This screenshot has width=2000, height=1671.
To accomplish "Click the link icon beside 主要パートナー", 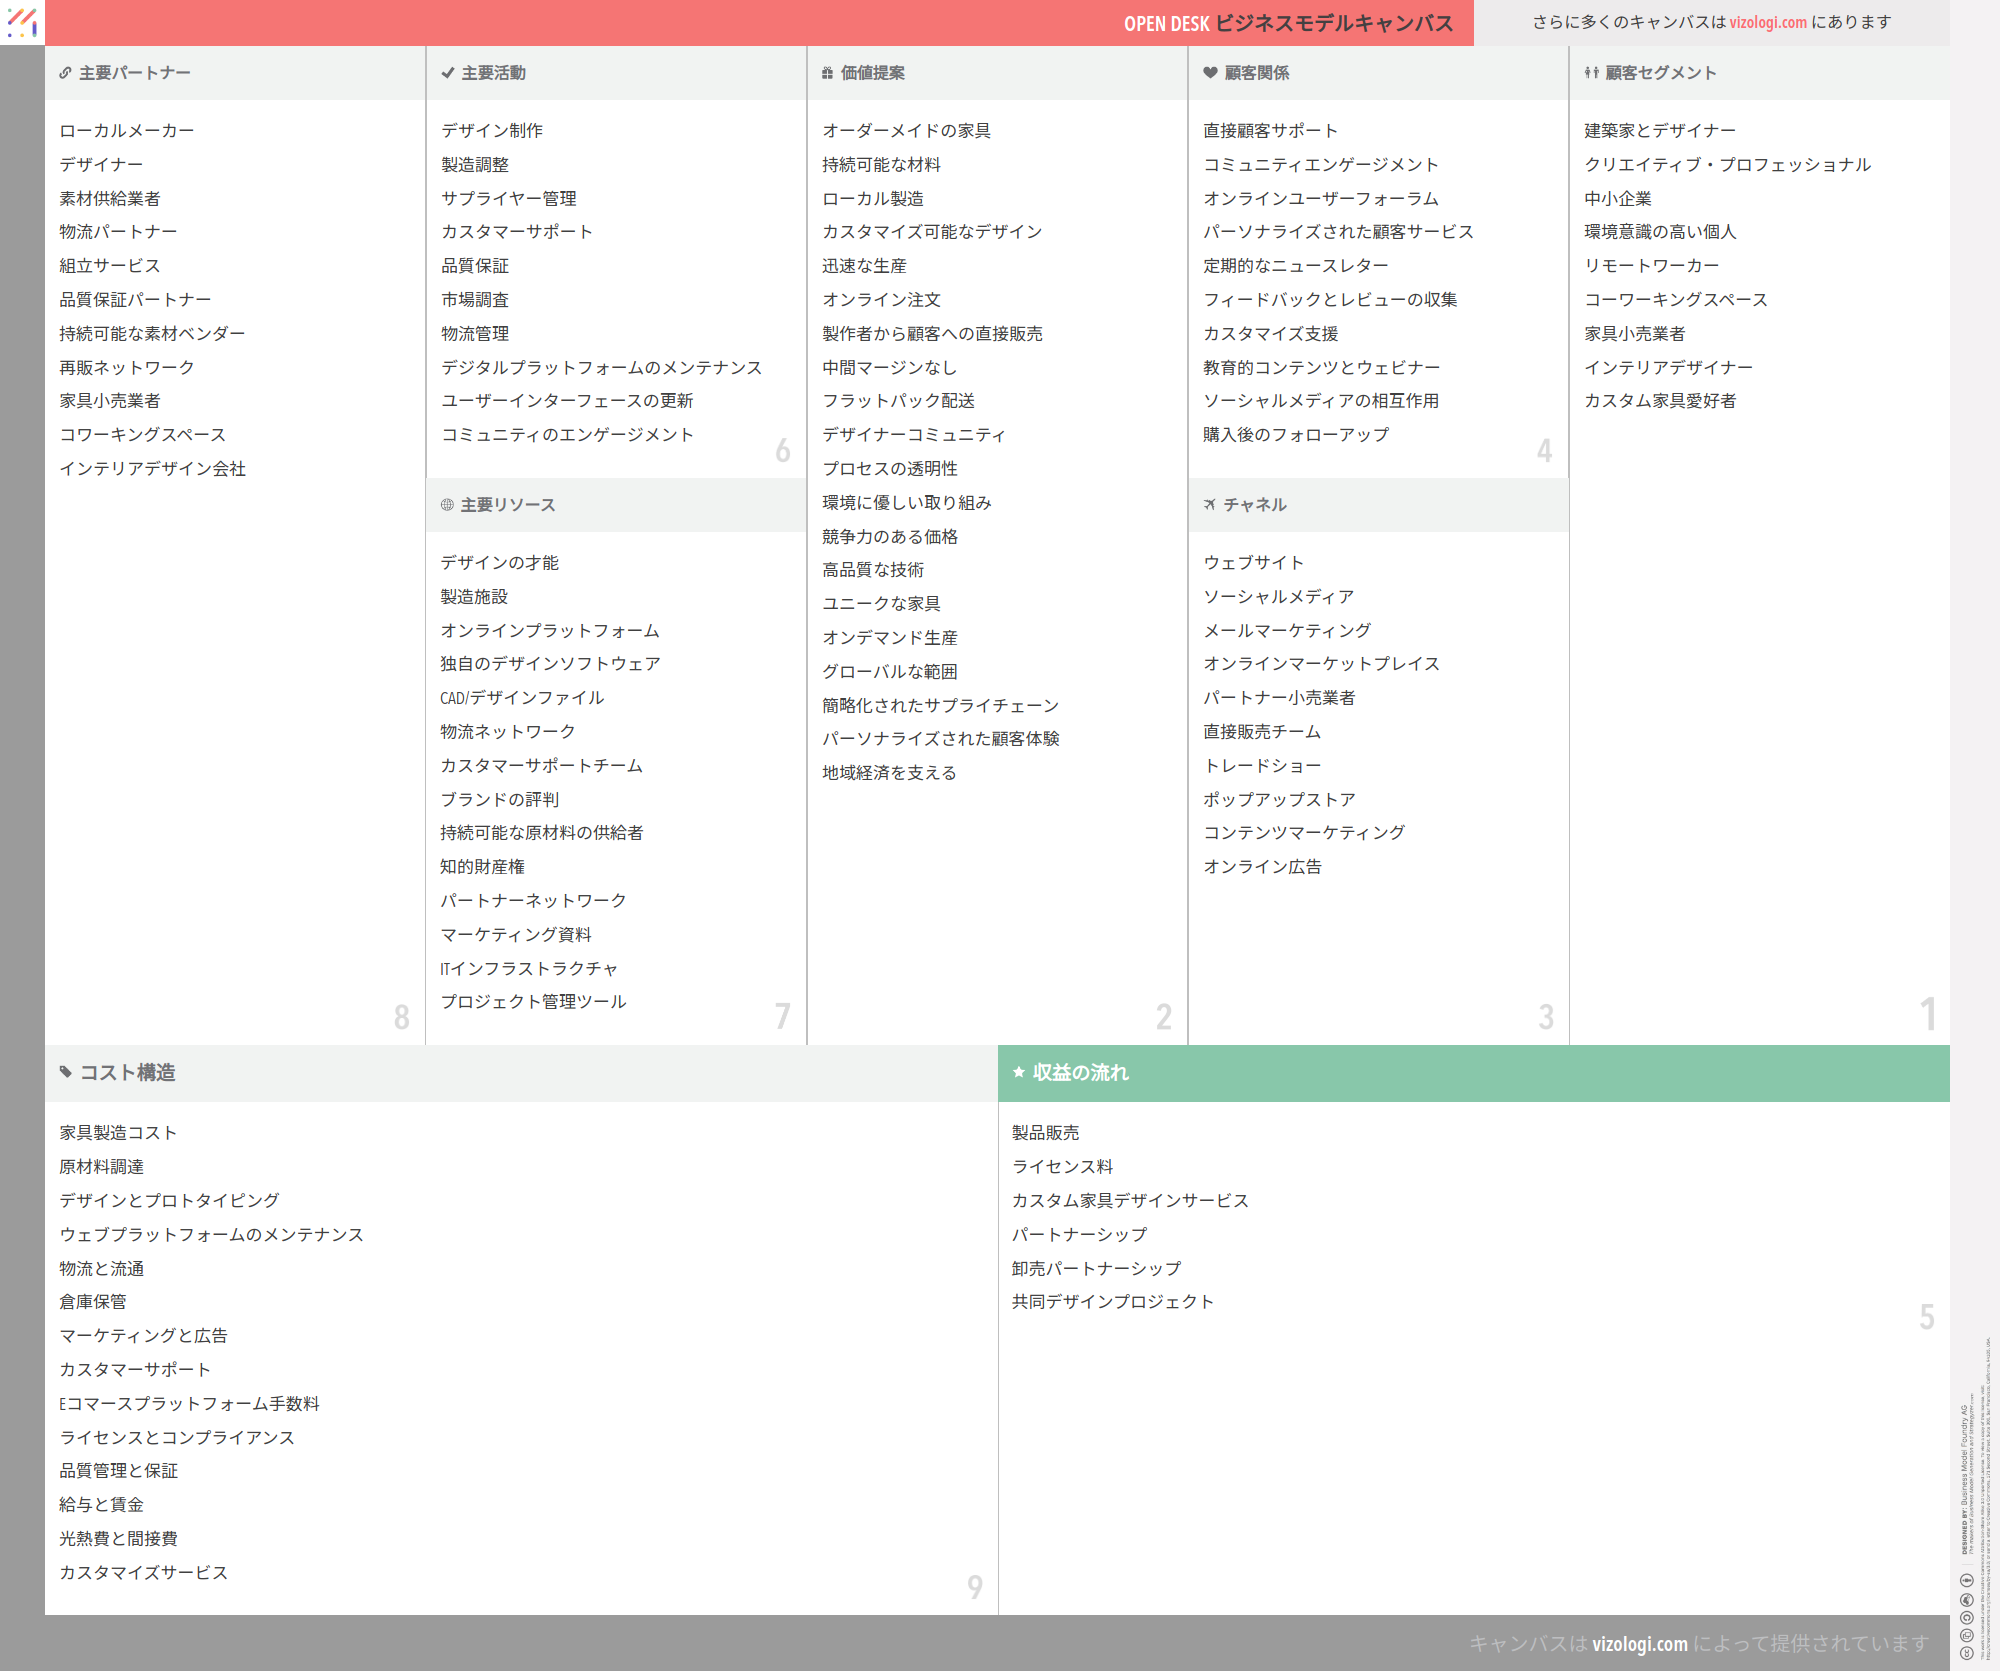I will pyautogui.click(x=65, y=73).
